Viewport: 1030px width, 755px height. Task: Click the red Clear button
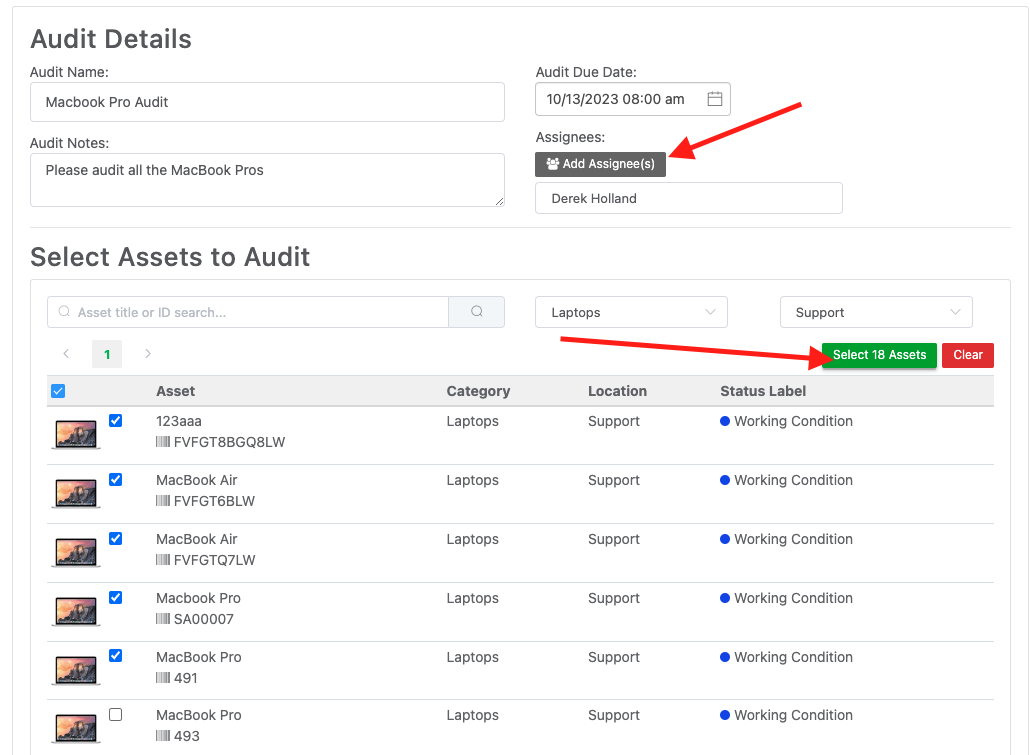pyautogui.click(x=967, y=355)
